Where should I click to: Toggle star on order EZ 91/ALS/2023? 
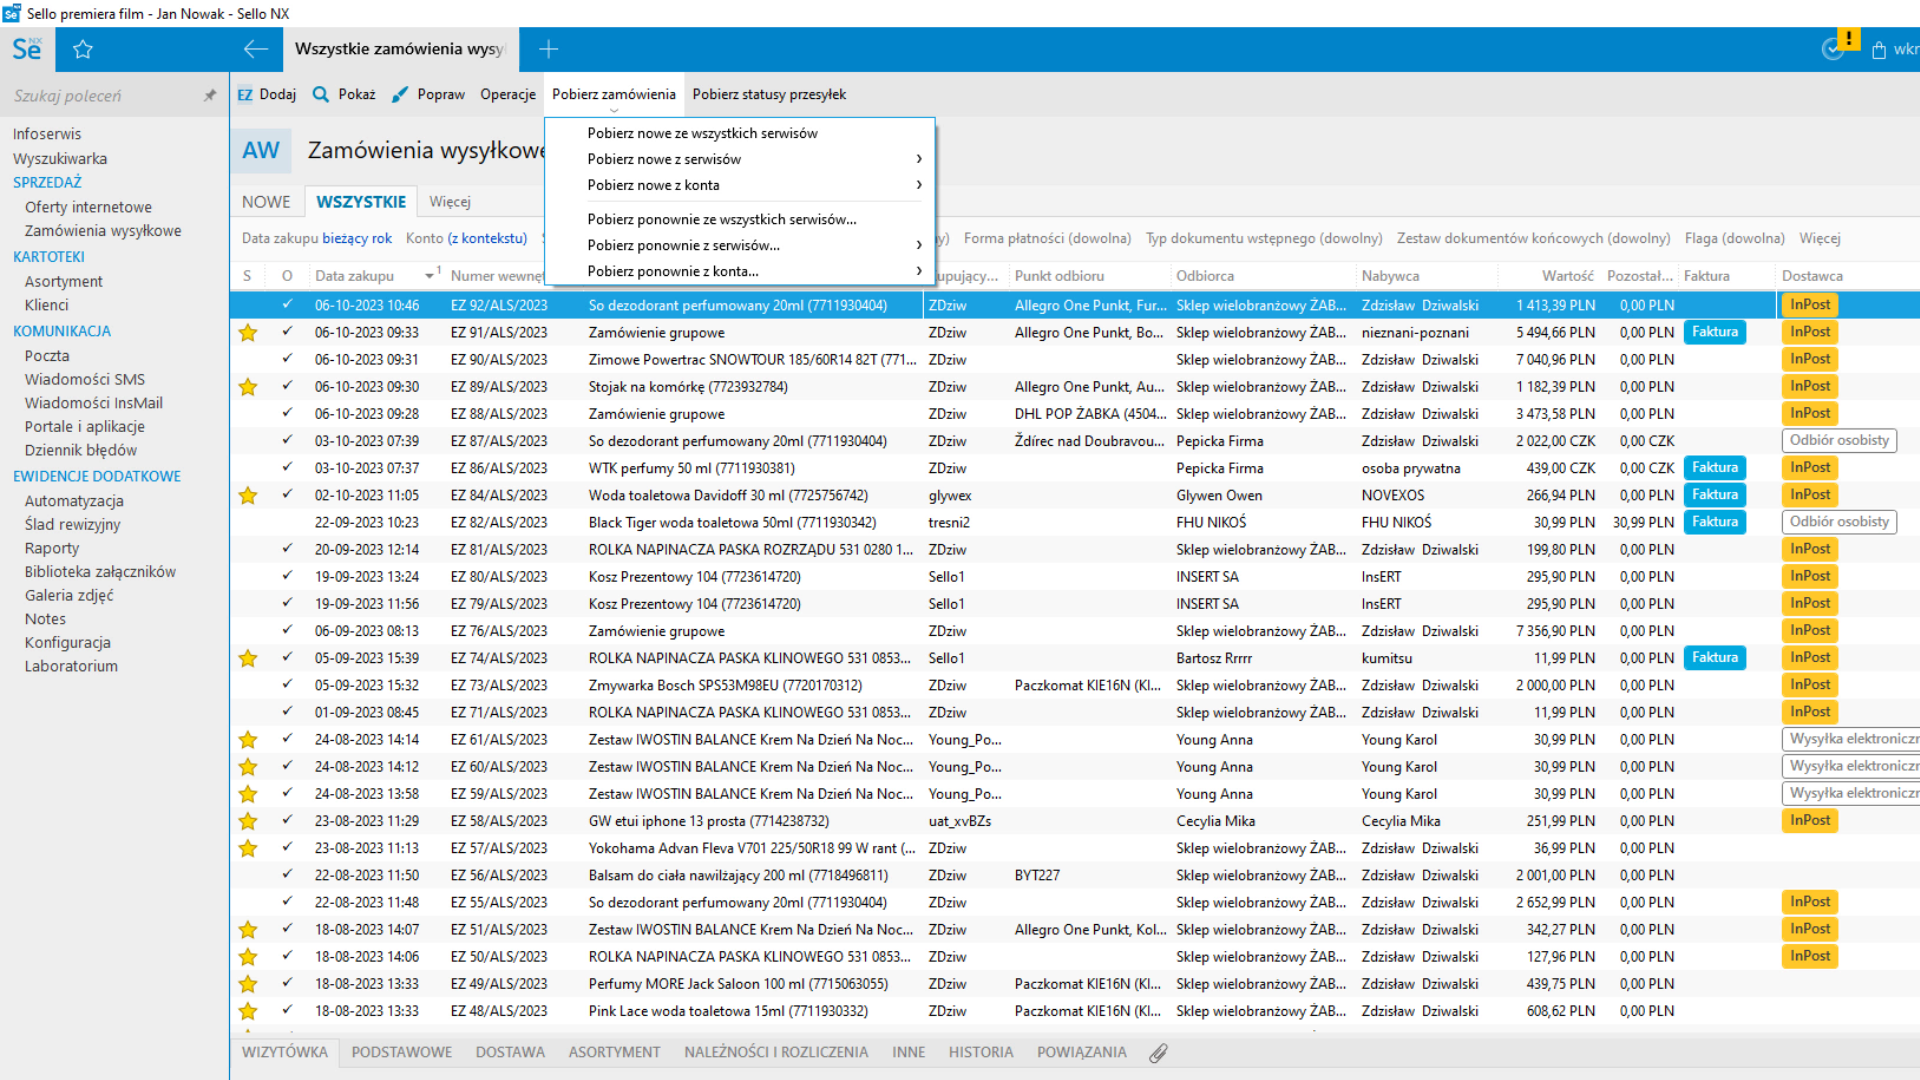coord(248,333)
